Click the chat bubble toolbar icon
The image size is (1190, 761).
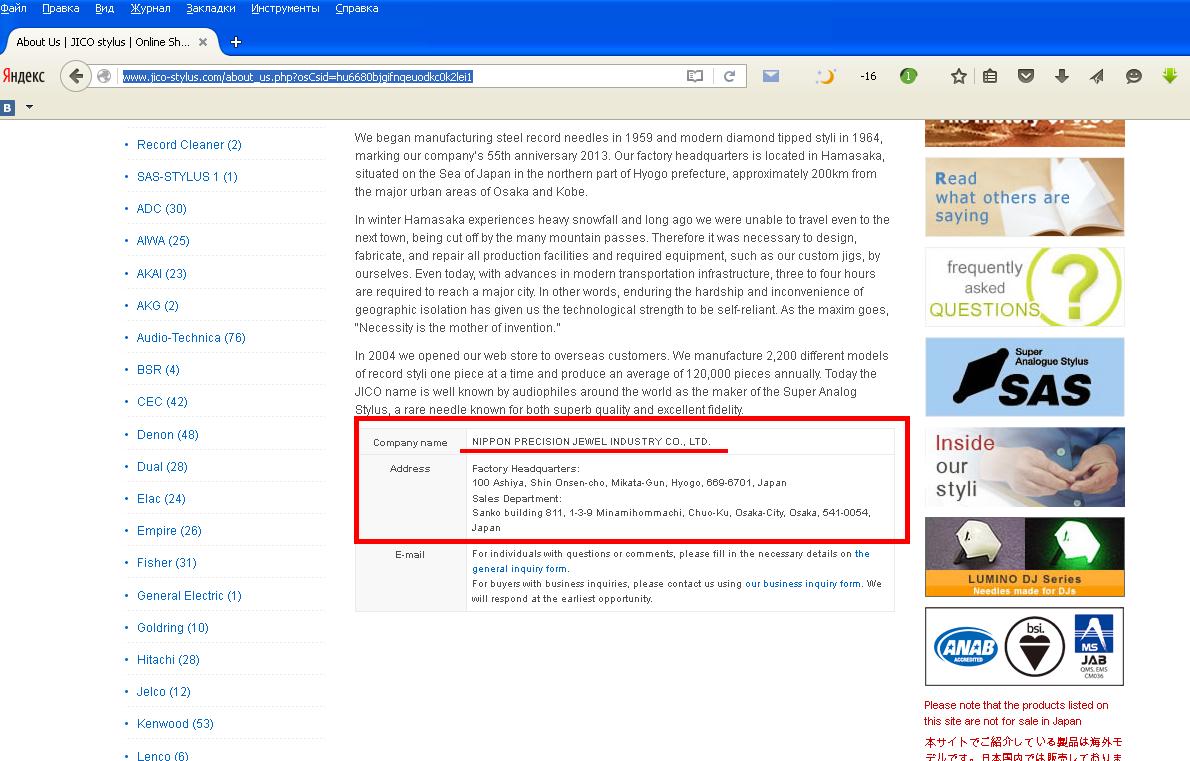point(1134,76)
